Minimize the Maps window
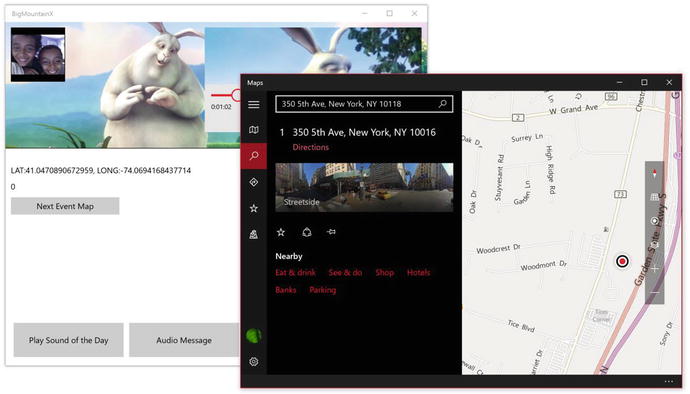 pyautogui.click(x=619, y=82)
